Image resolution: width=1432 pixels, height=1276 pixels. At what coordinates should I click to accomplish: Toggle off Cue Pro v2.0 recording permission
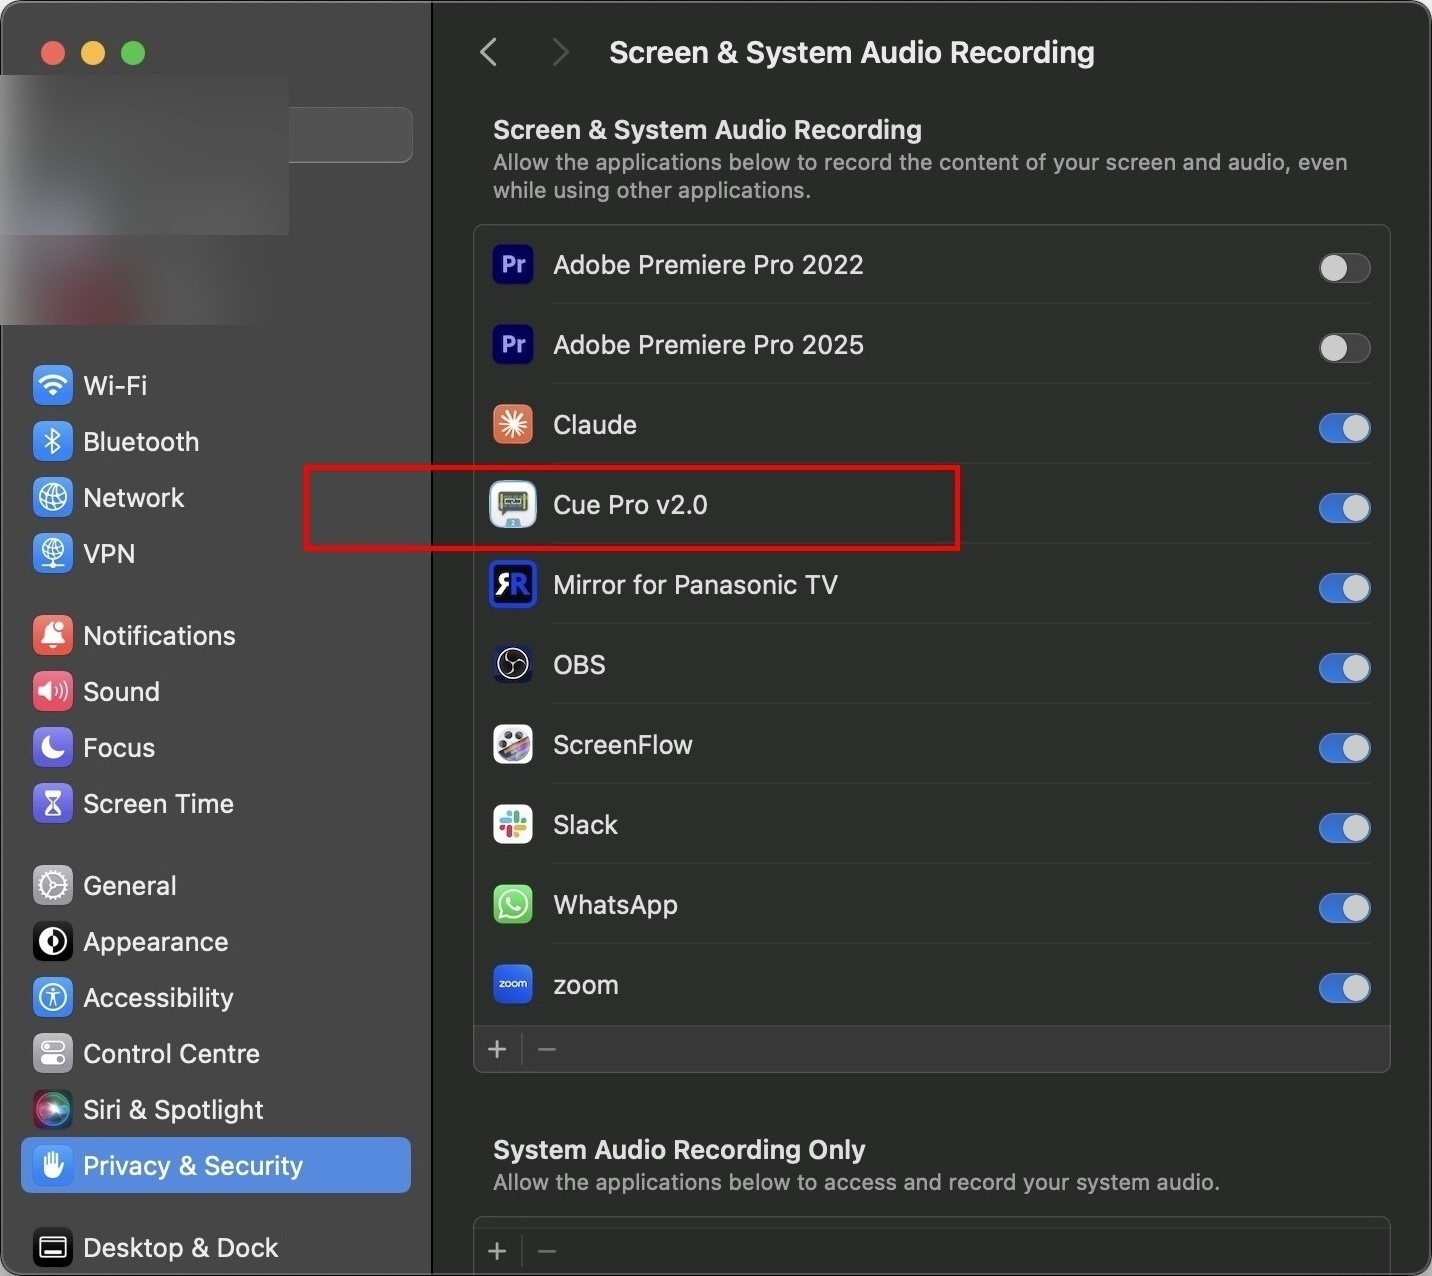[1344, 508]
